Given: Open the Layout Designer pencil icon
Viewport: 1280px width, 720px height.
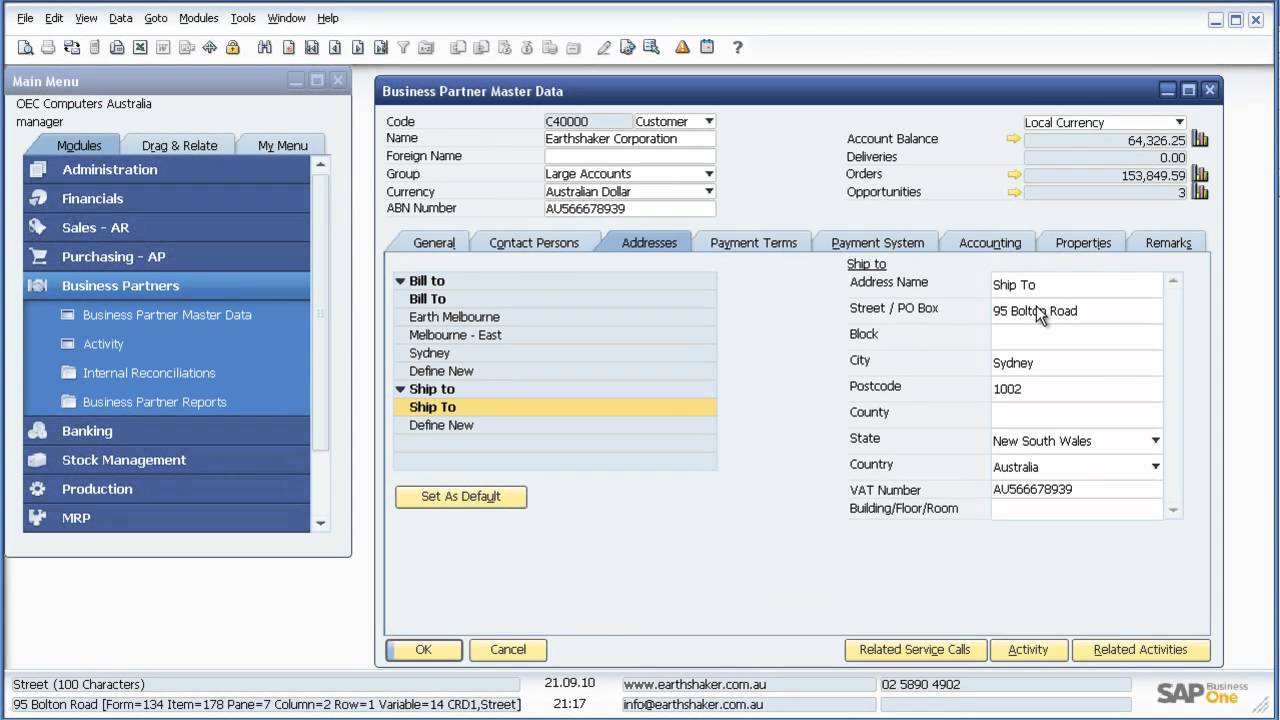Looking at the screenshot, I should click(x=603, y=47).
